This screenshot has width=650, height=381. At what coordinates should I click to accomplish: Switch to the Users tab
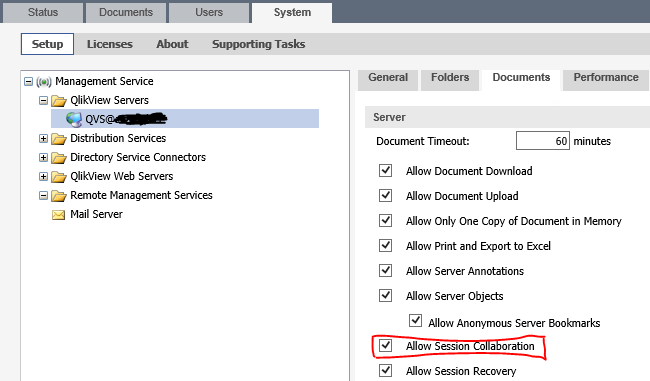pyautogui.click(x=209, y=12)
